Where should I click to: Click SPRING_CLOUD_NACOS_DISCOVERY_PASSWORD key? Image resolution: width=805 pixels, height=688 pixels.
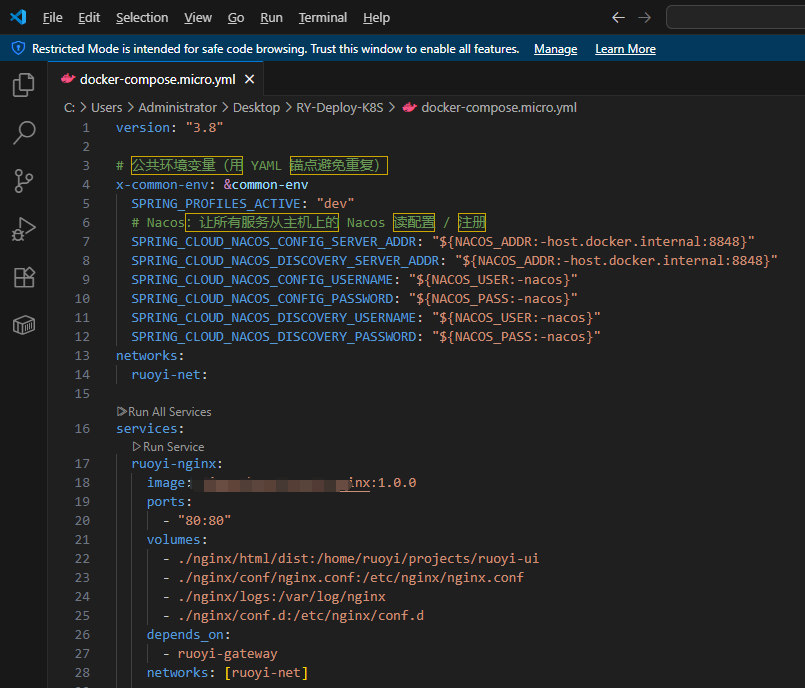coord(274,336)
